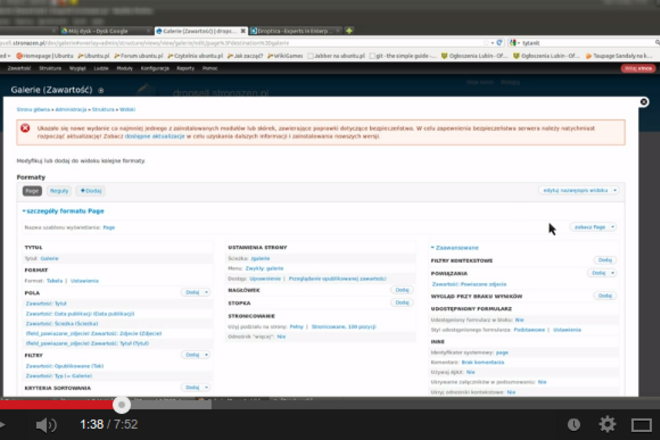Viewport: 660px width, 440px height.
Task: Click the YouTube volume speaker icon
Action: 46,424
